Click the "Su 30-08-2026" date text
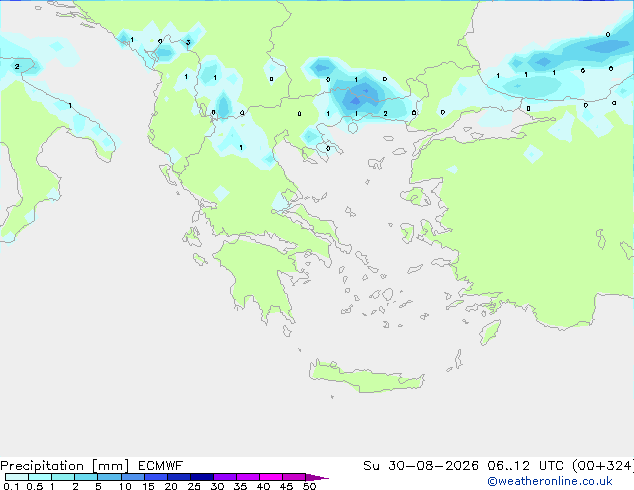This screenshot has width=634, height=490. click(421, 466)
